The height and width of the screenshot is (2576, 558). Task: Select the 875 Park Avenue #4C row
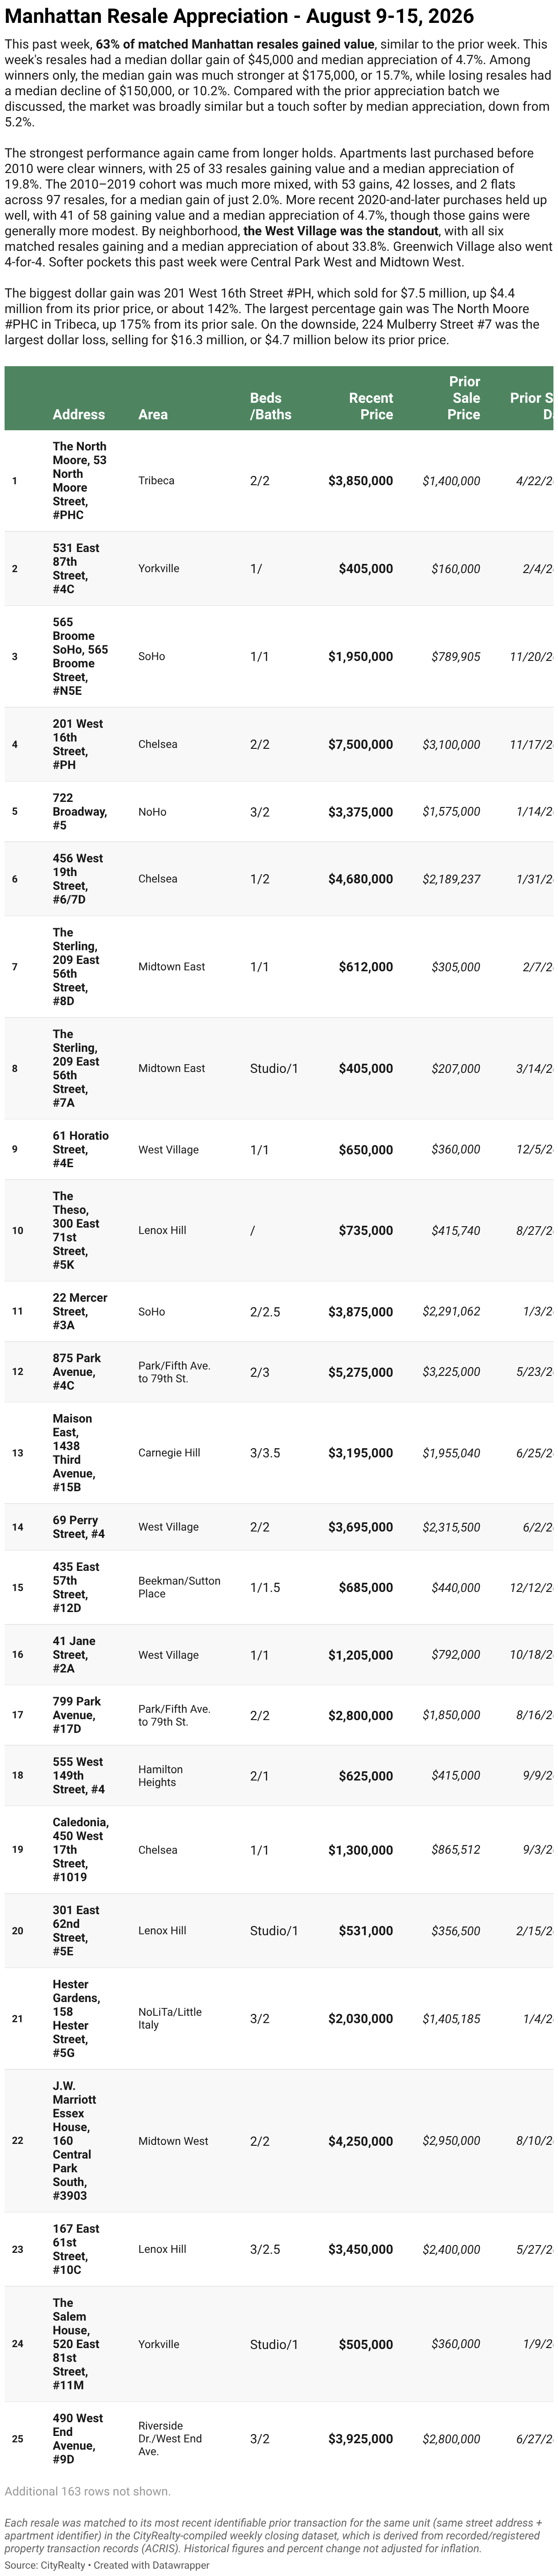(x=279, y=1372)
